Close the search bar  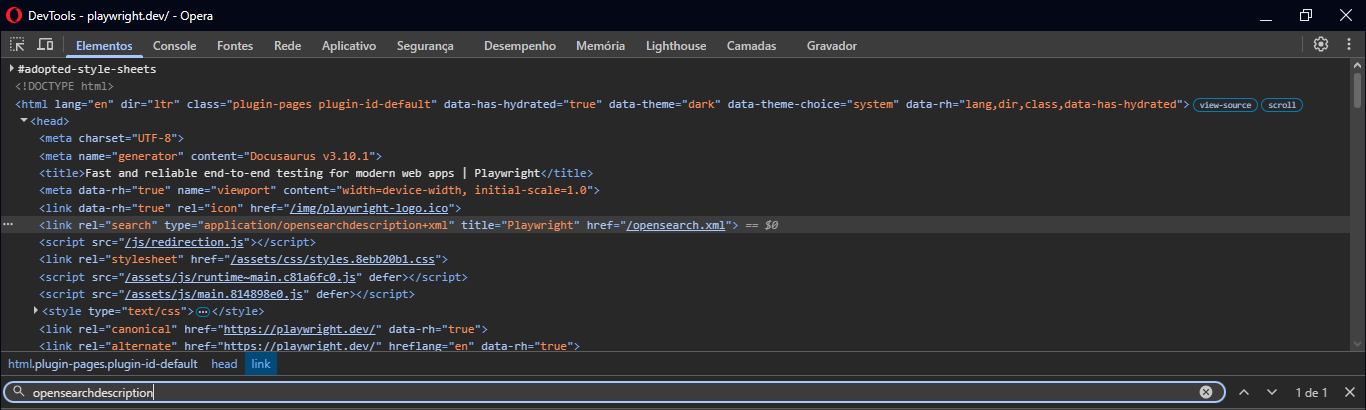(x=1350, y=392)
